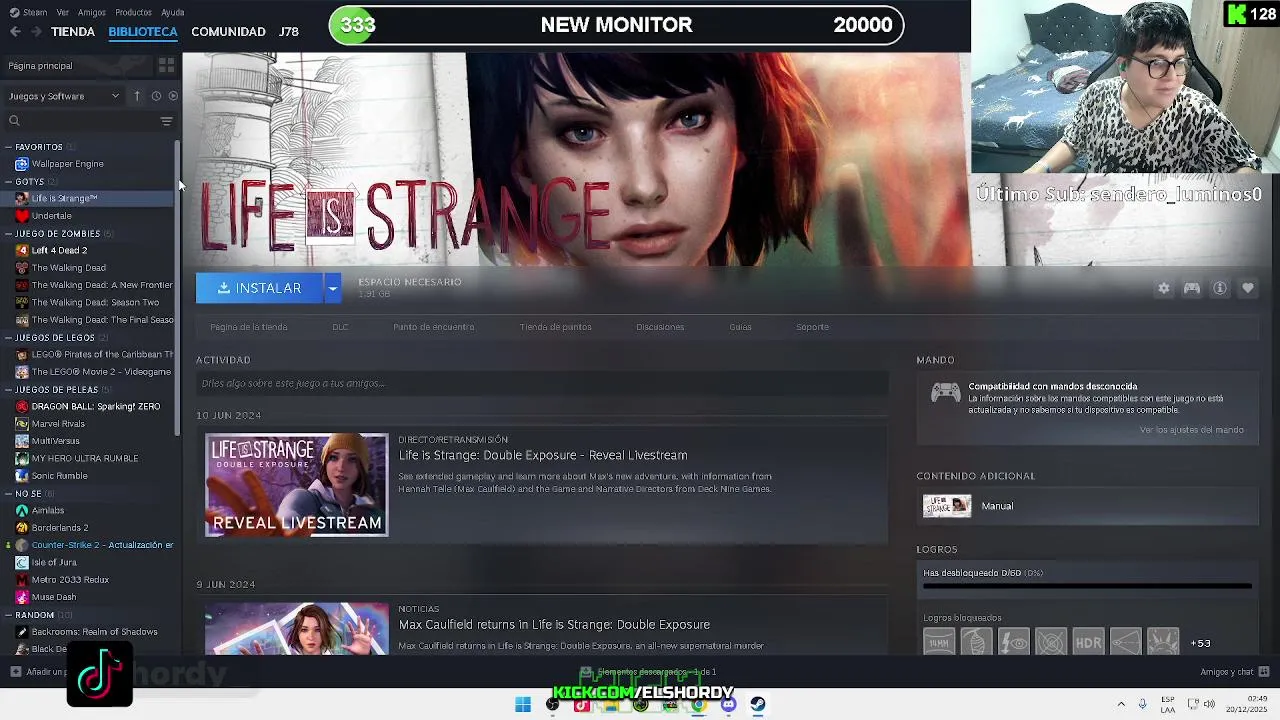Open Punto de encuentro link

point(433,327)
